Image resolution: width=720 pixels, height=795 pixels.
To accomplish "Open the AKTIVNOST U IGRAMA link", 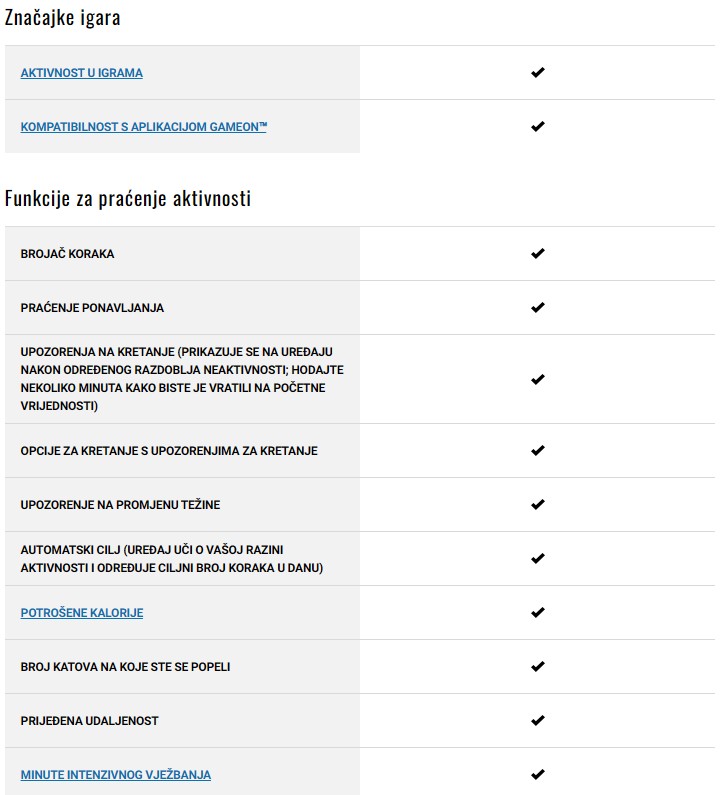I will point(81,73).
